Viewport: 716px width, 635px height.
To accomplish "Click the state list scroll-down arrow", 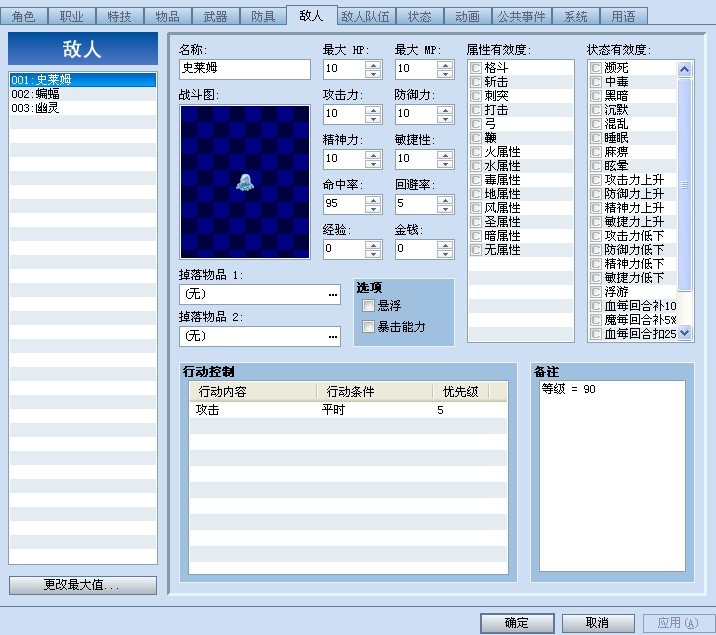I will point(684,332).
